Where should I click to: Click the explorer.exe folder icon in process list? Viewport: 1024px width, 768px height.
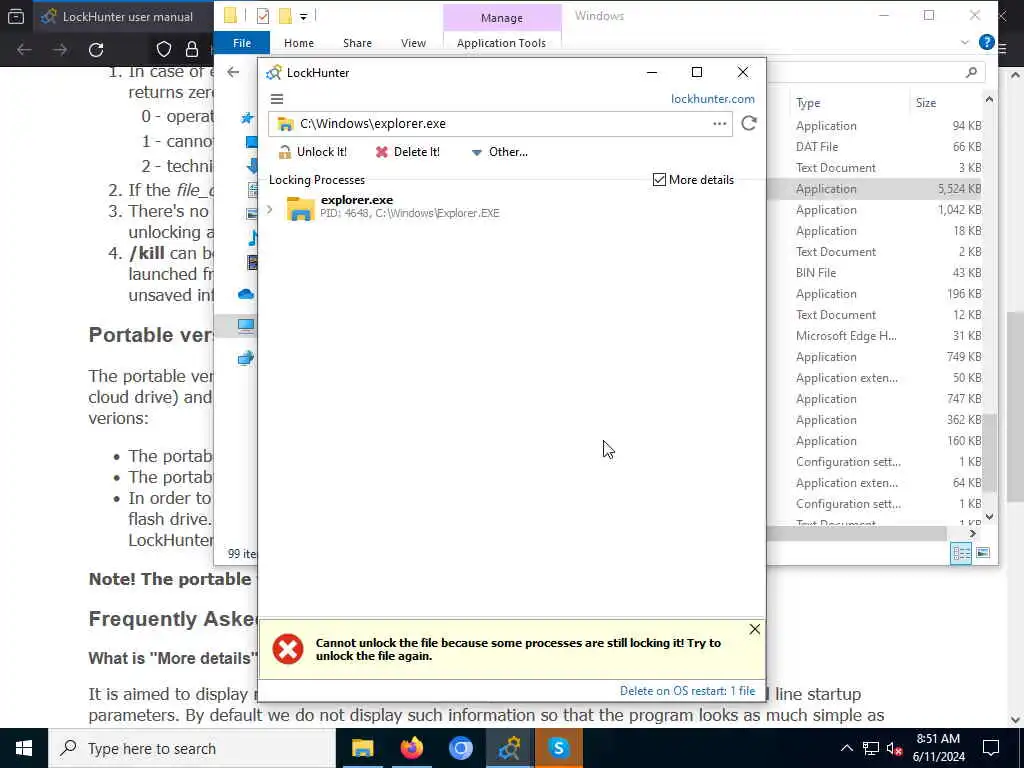[x=300, y=208]
